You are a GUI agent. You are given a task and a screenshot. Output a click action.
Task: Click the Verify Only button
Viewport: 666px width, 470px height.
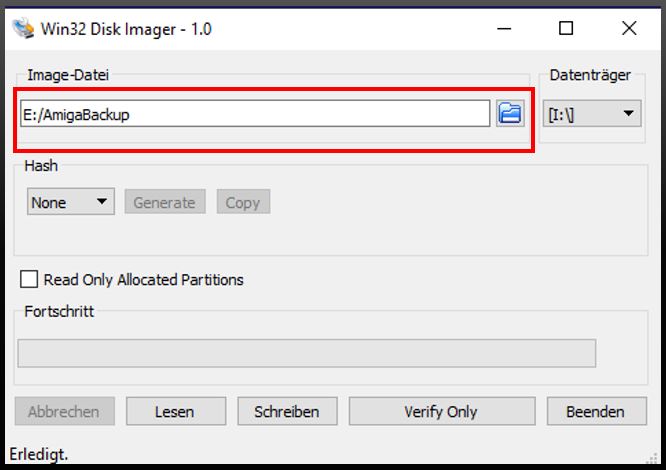440,411
